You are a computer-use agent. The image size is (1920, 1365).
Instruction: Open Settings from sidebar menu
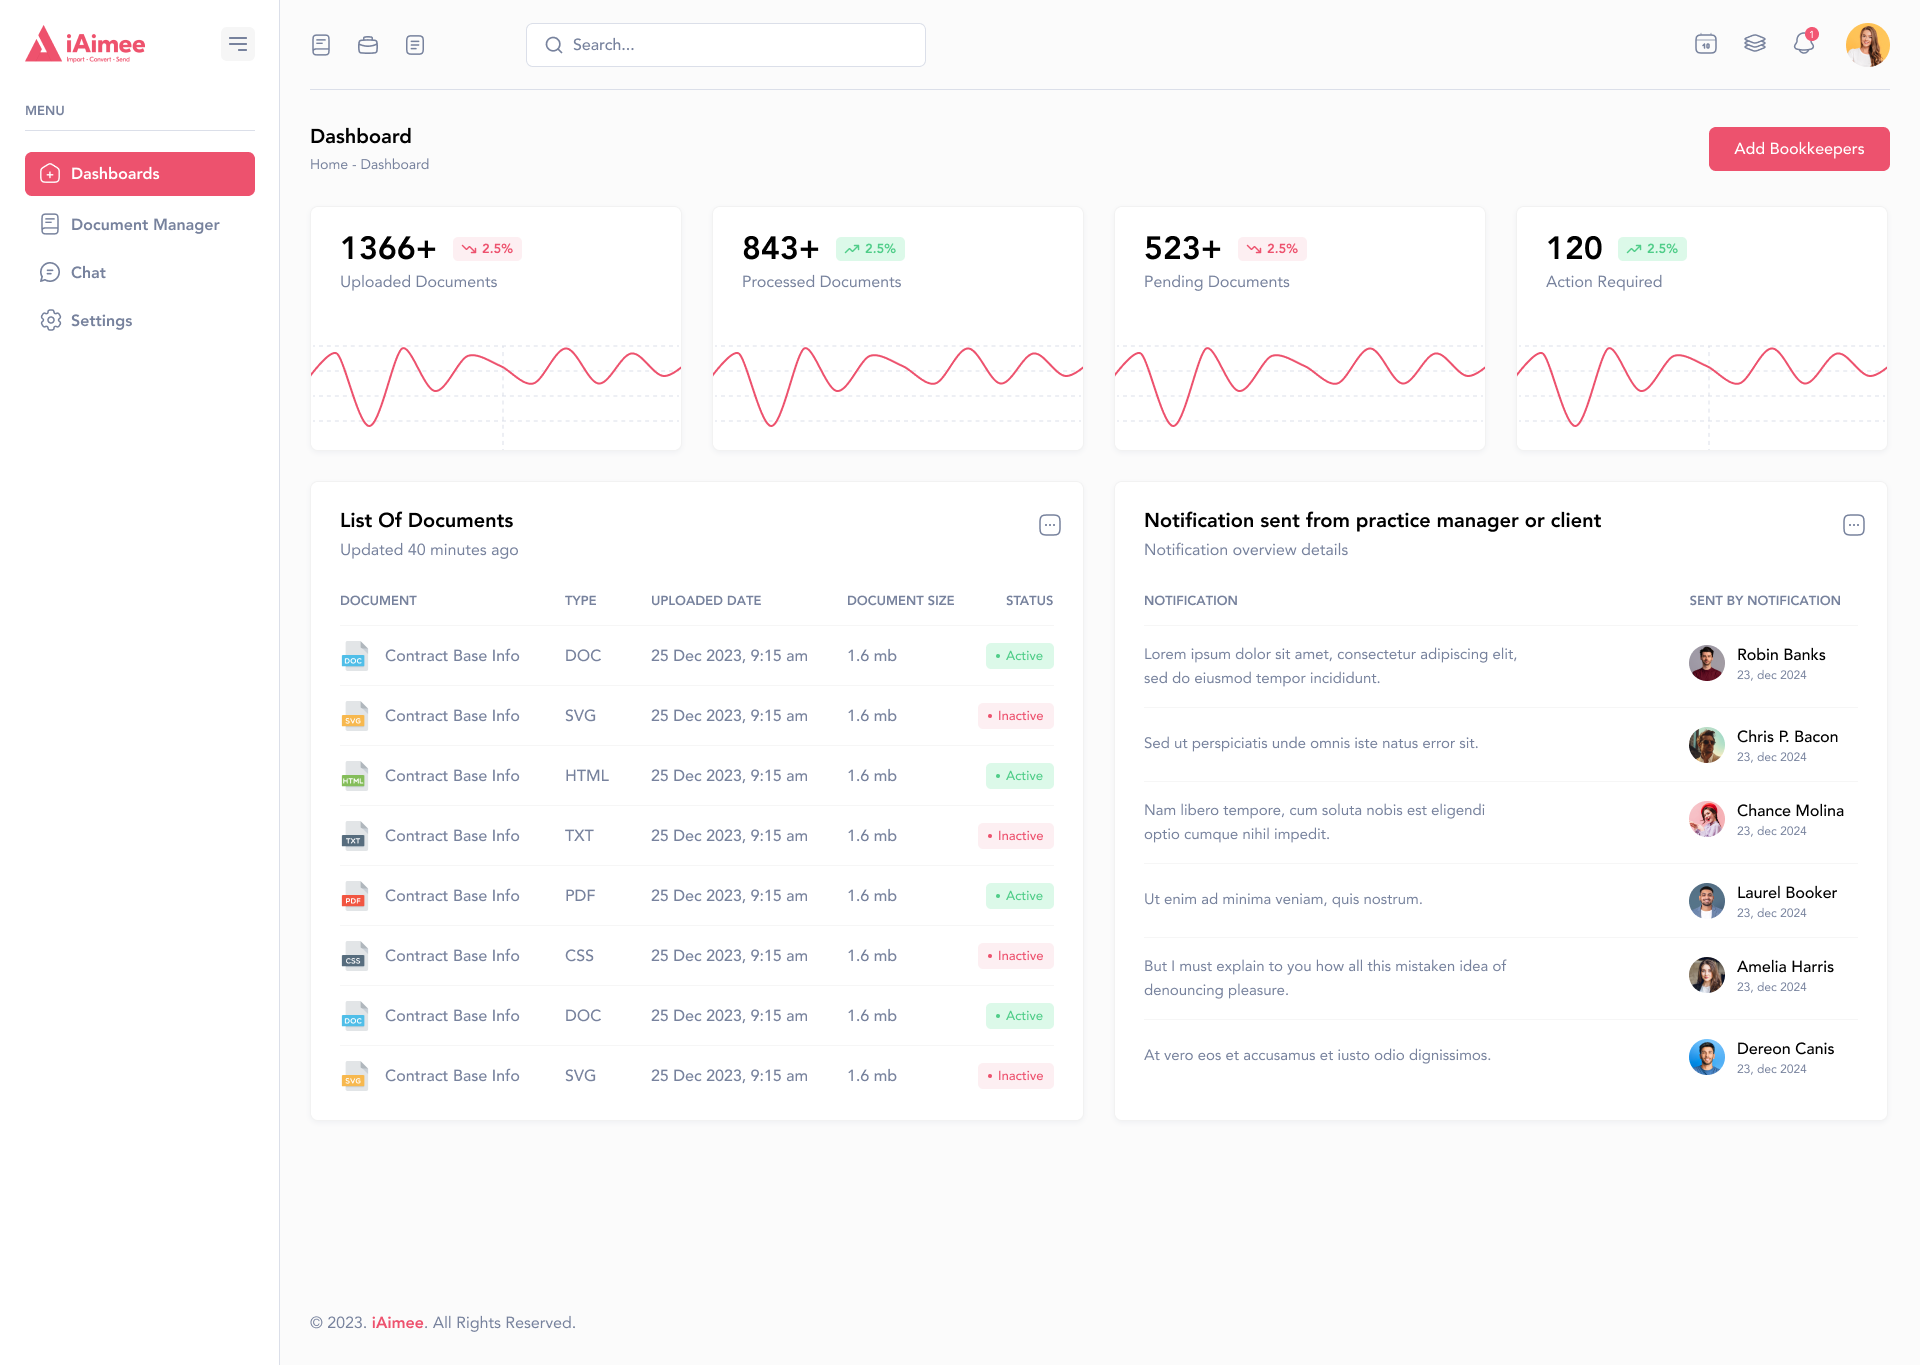(x=101, y=321)
